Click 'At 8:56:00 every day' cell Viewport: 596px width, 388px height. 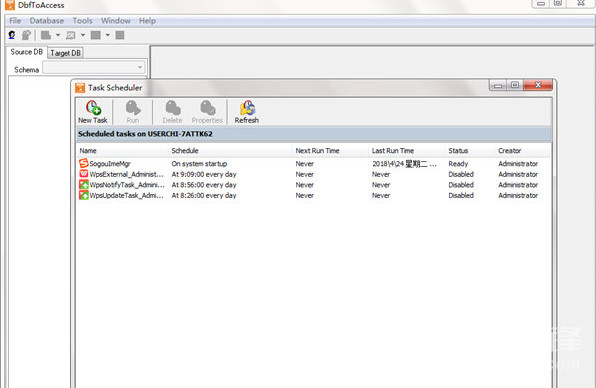pyautogui.click(x=204, y=185)
